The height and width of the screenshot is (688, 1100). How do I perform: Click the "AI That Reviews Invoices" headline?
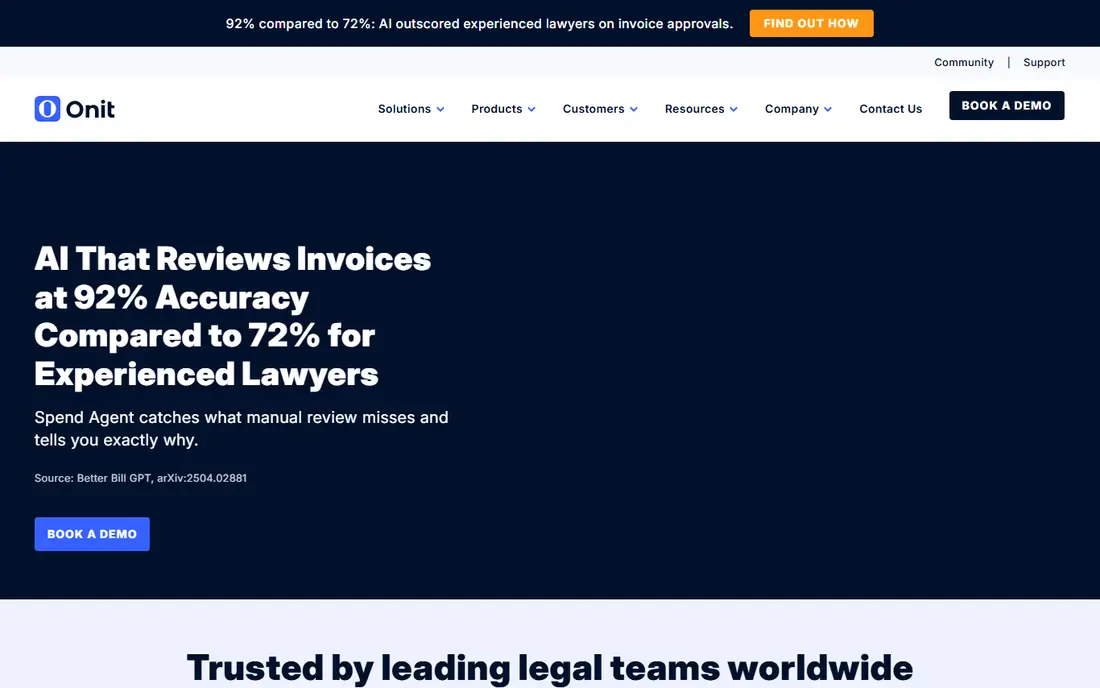(232, 316)
